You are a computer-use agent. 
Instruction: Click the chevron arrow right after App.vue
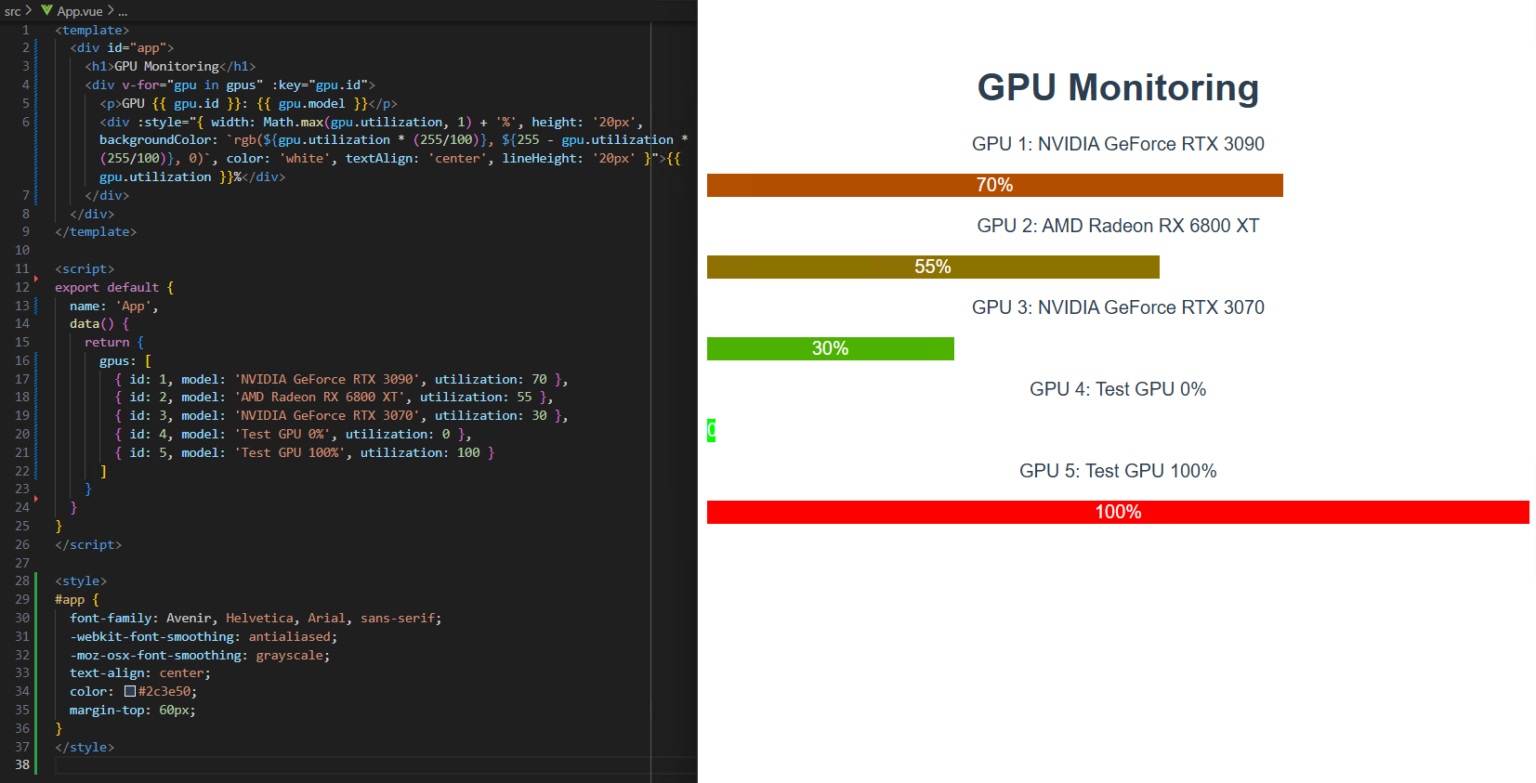(110, 11)
